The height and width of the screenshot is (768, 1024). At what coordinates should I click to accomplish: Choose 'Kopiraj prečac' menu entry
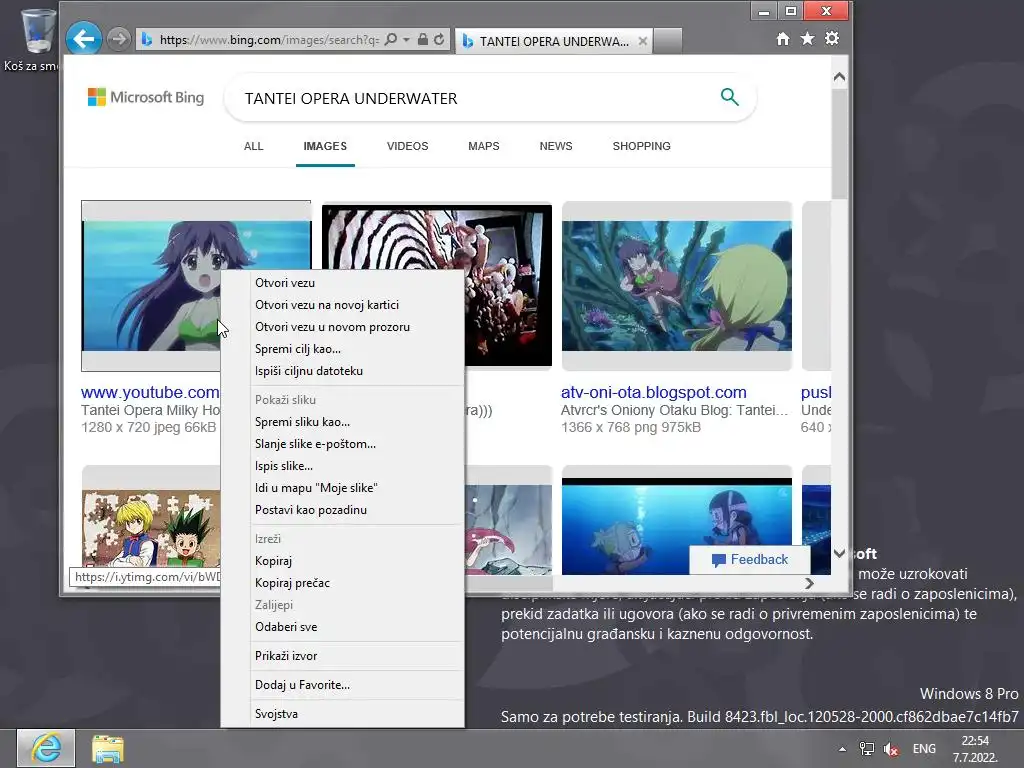click(x=342, y=583)
